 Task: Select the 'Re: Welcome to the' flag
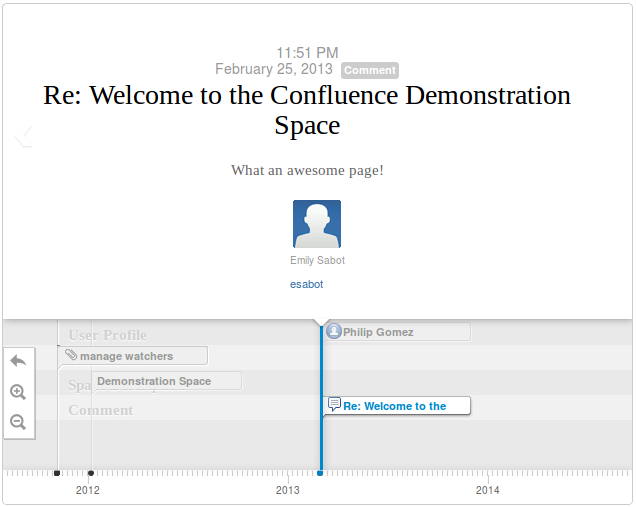point(398,406)
